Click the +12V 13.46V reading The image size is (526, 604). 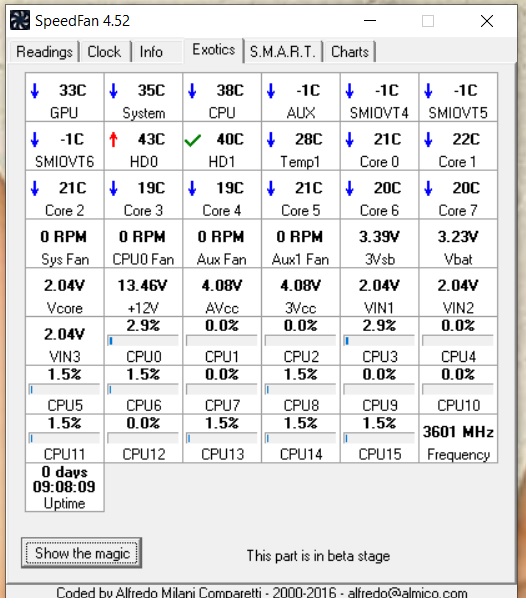(143, 292)
